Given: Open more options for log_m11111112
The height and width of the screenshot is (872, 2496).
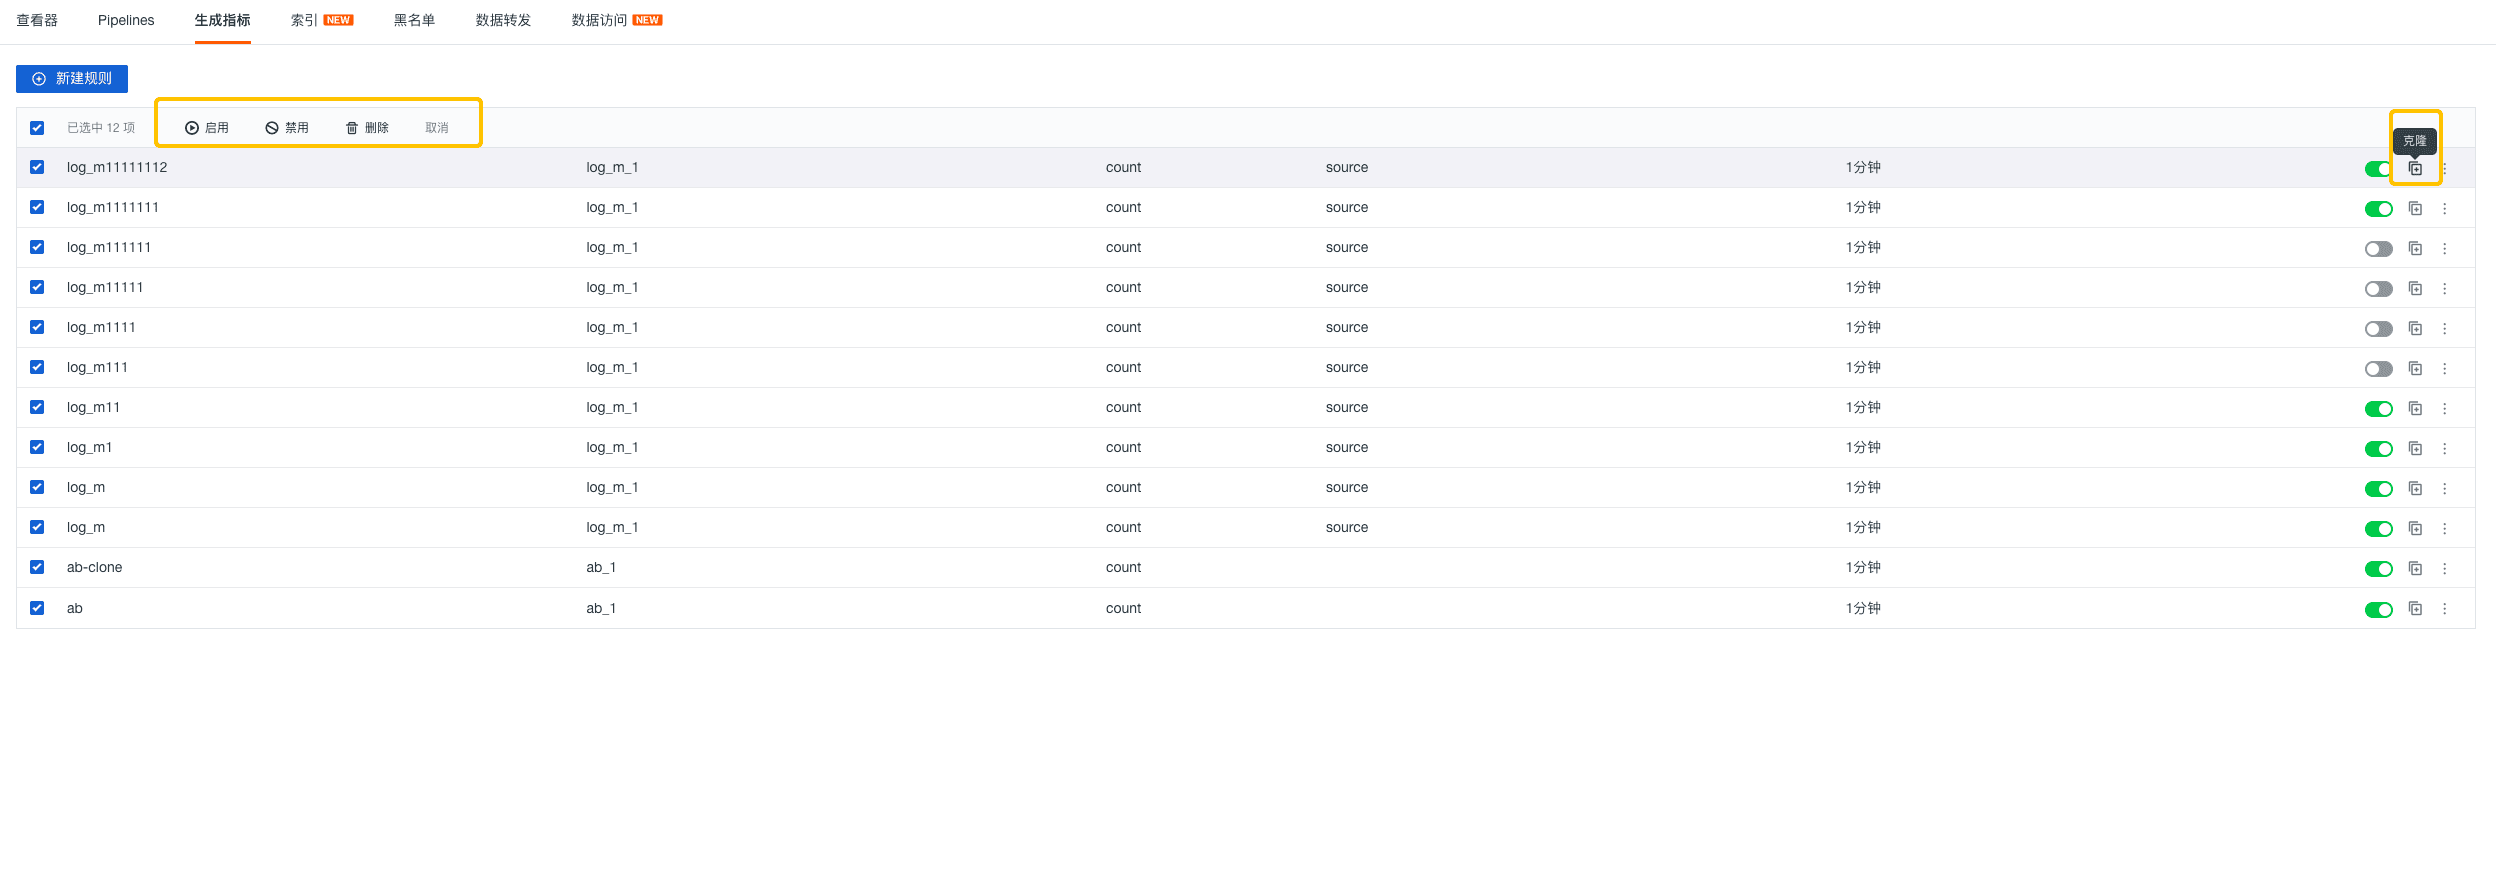Looking at the screenshot, I should [x=2445, y=168].
